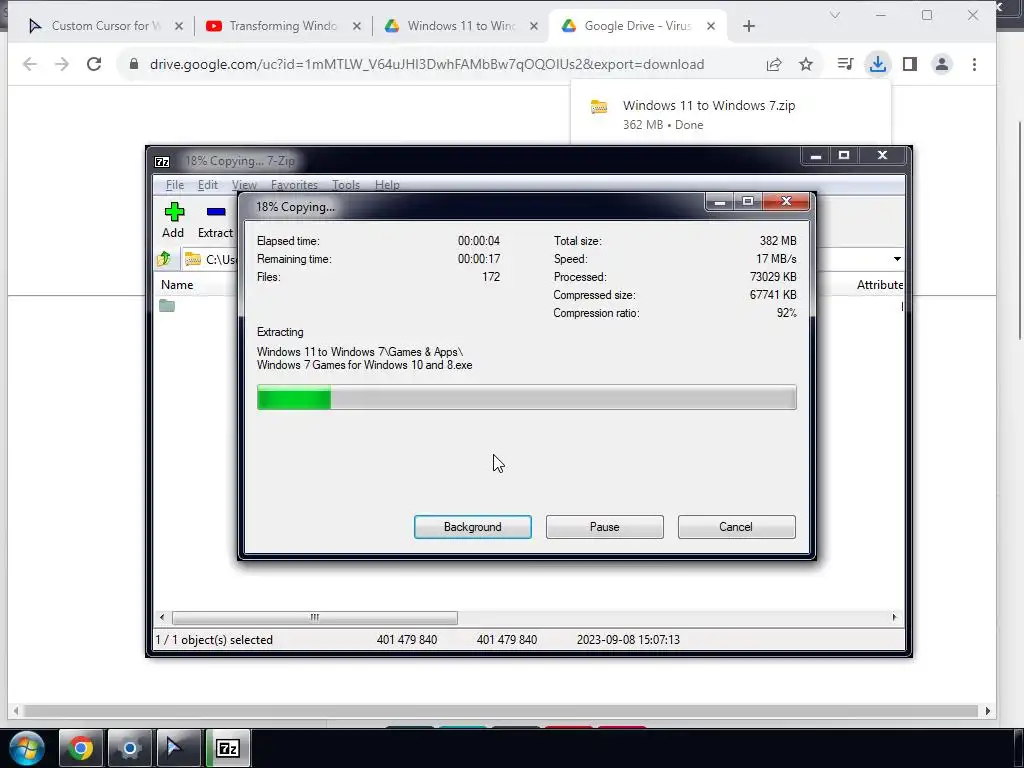
Task: Maximize the Copying dialog
Action: coord(748,202)
